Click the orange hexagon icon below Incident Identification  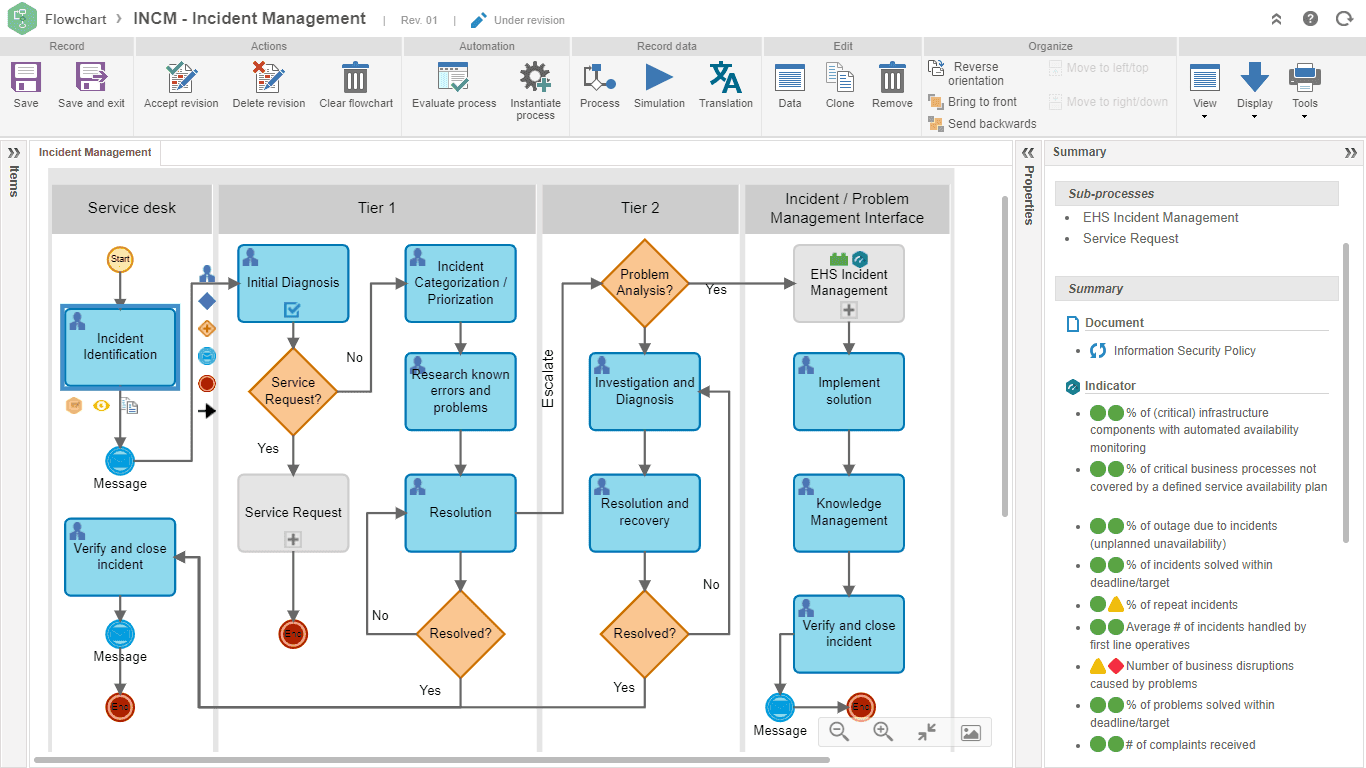coord(74,405)
